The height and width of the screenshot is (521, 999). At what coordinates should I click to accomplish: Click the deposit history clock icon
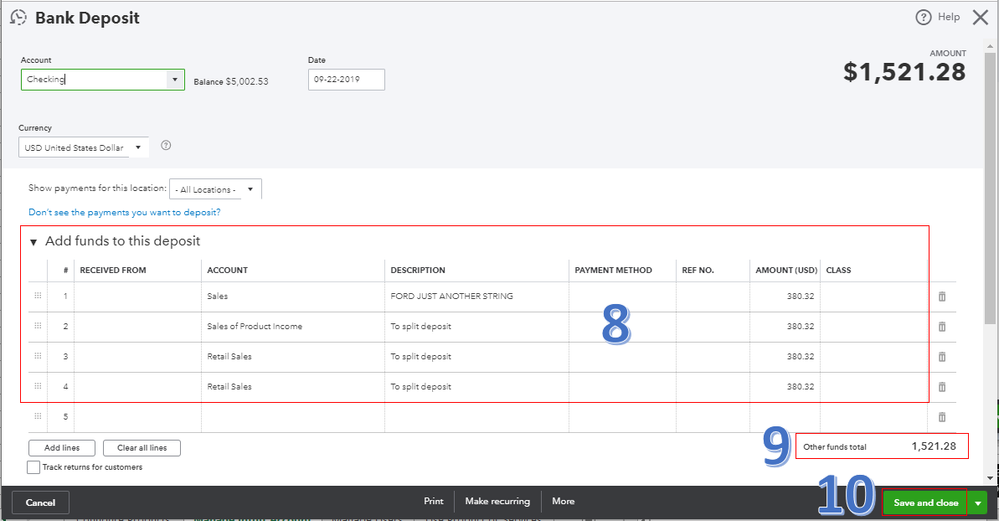tap(18, 17)
